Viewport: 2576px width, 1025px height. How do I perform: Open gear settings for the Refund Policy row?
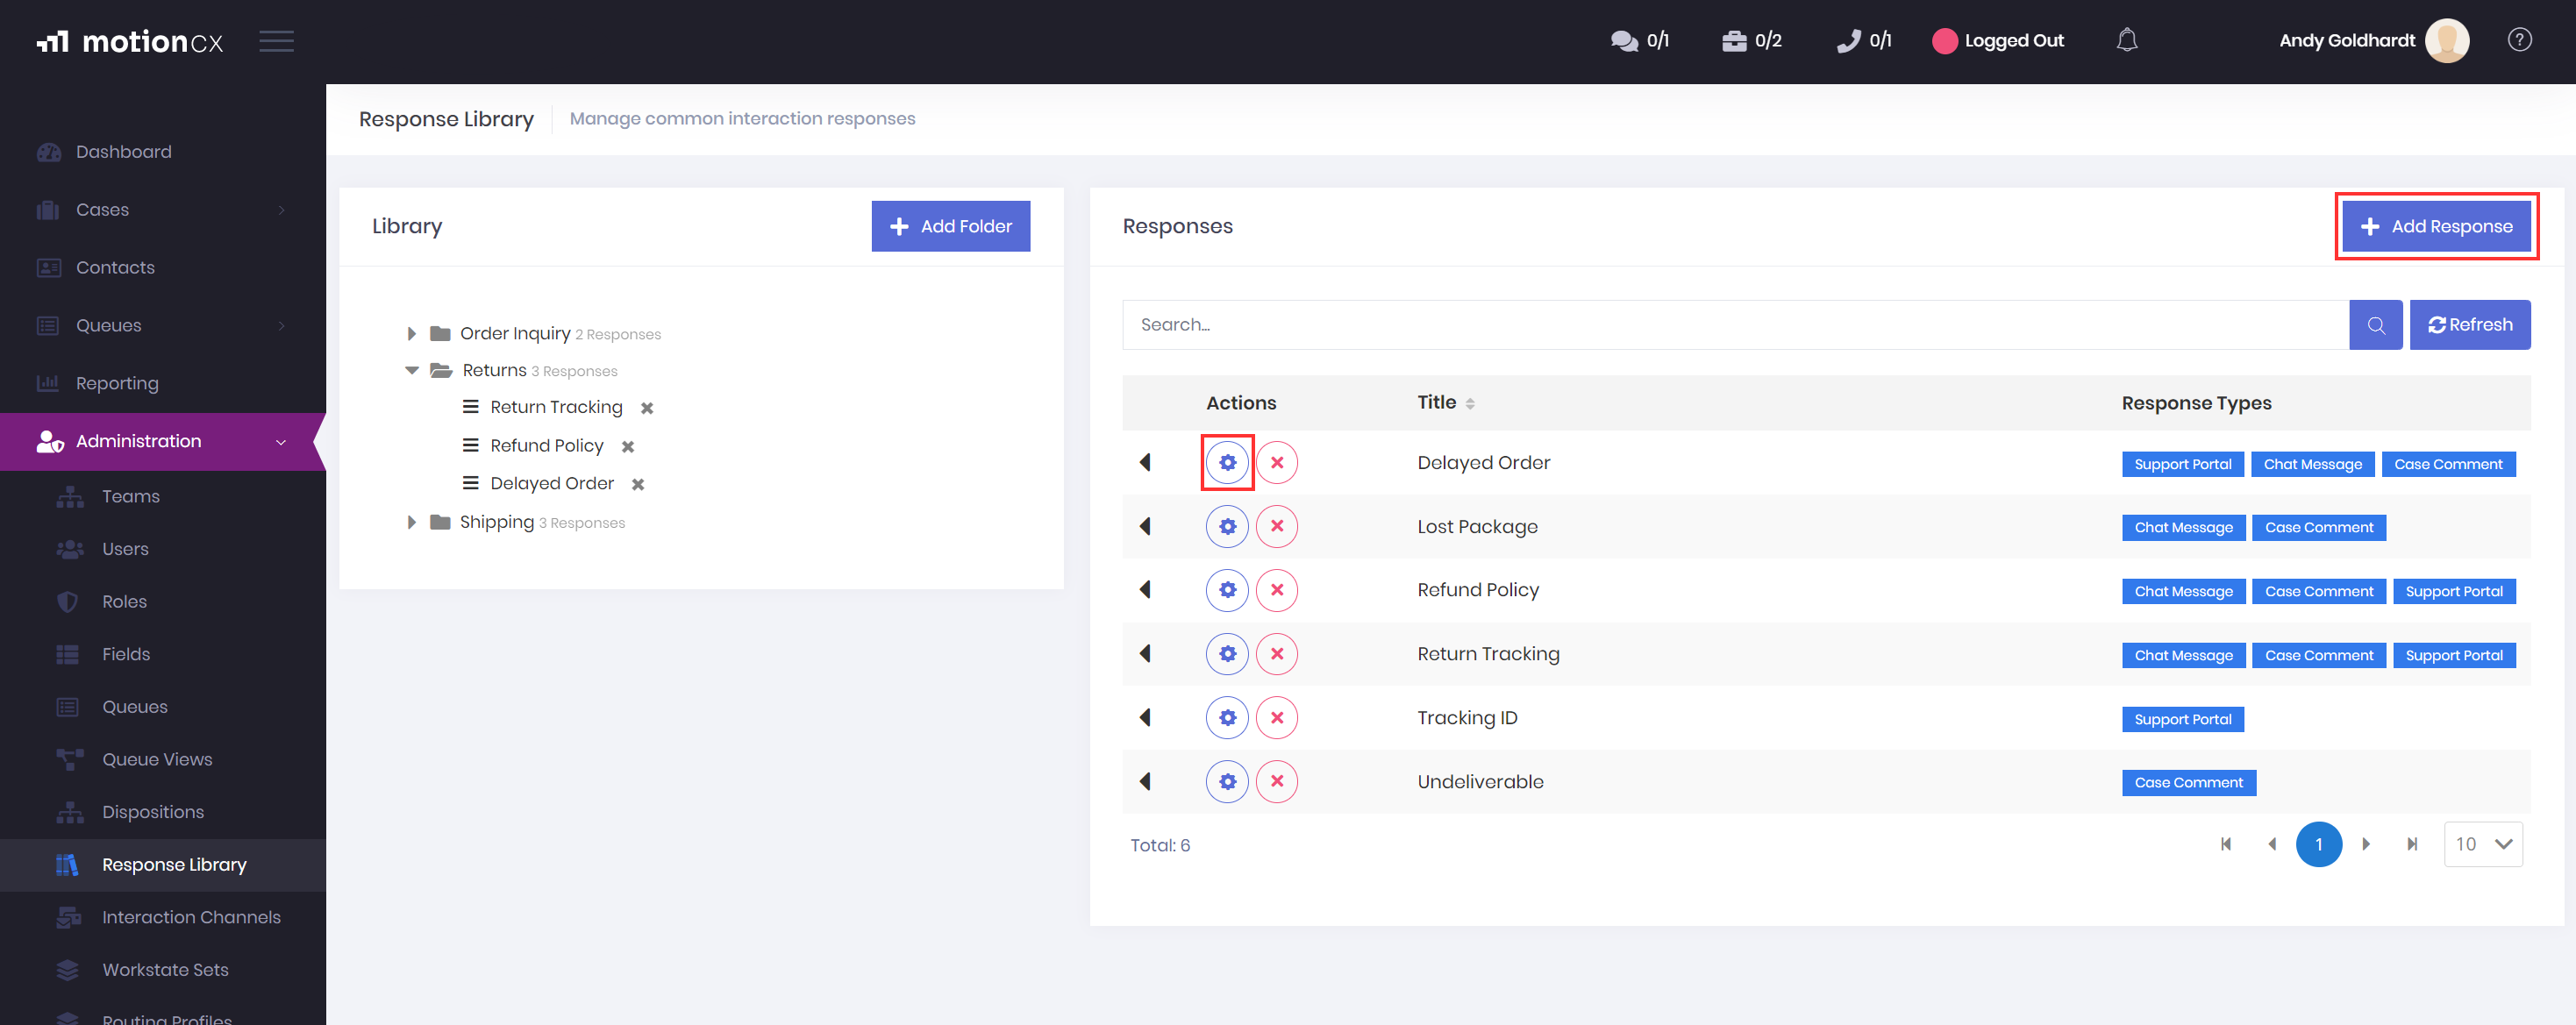click(1227, 591)
